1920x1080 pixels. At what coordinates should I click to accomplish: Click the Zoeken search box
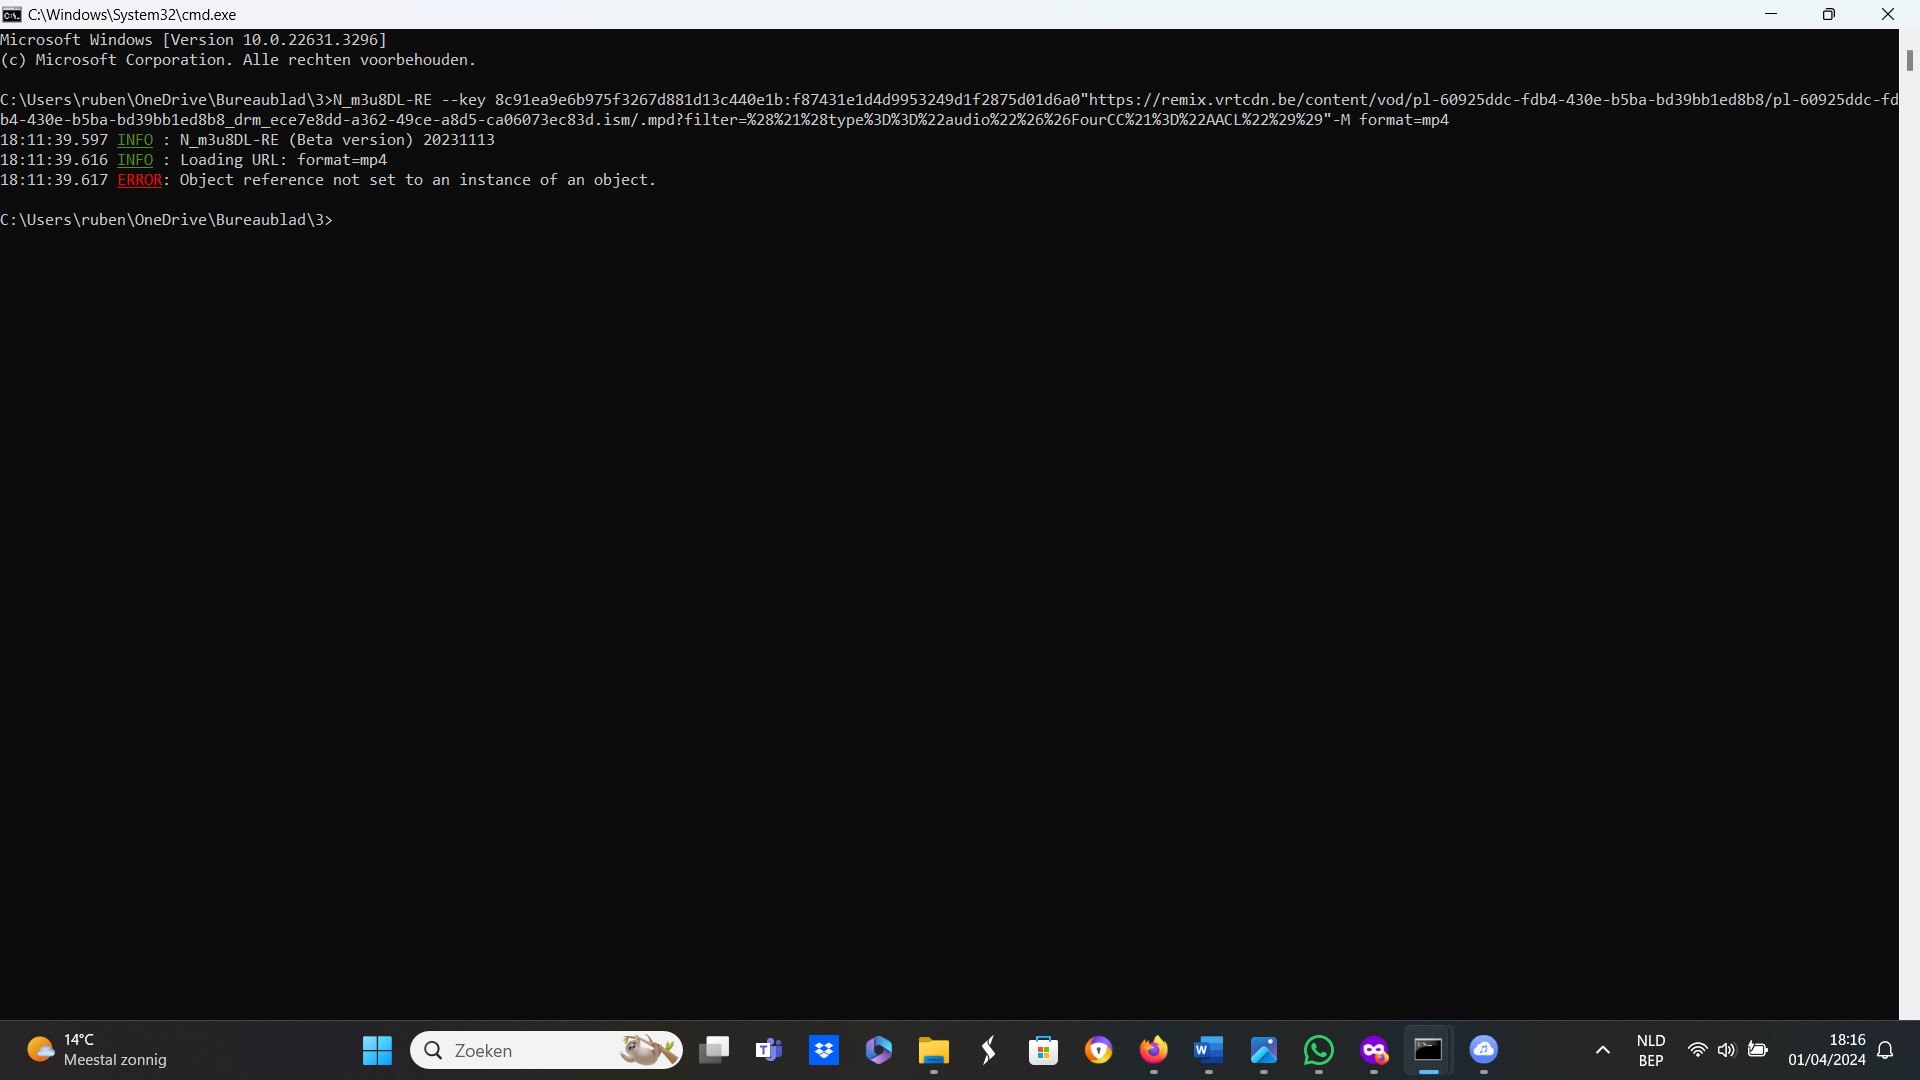coord(547,1050)
